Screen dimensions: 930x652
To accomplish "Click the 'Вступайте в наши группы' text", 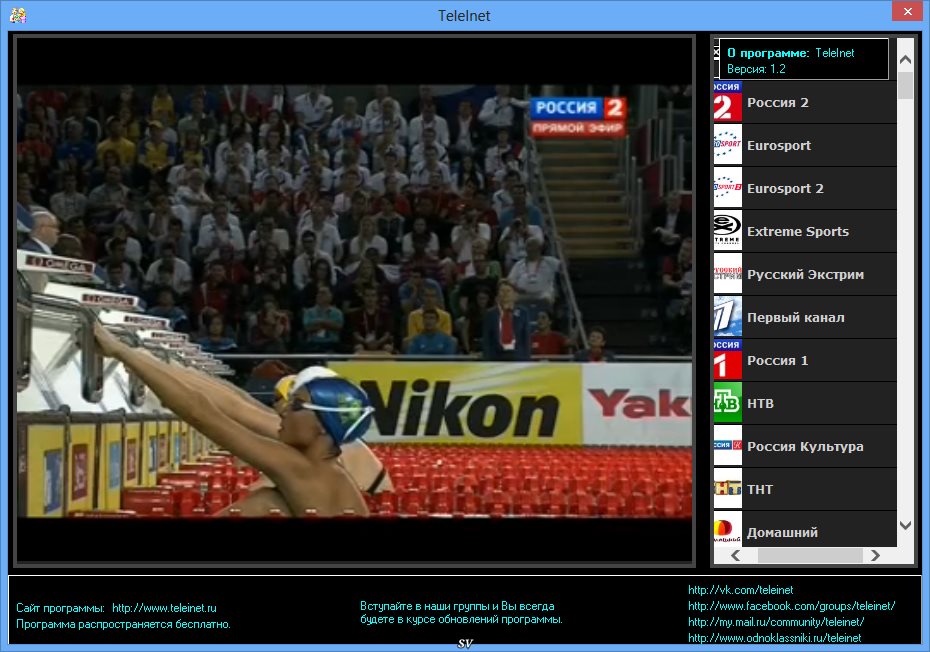I will coord(461,612).
